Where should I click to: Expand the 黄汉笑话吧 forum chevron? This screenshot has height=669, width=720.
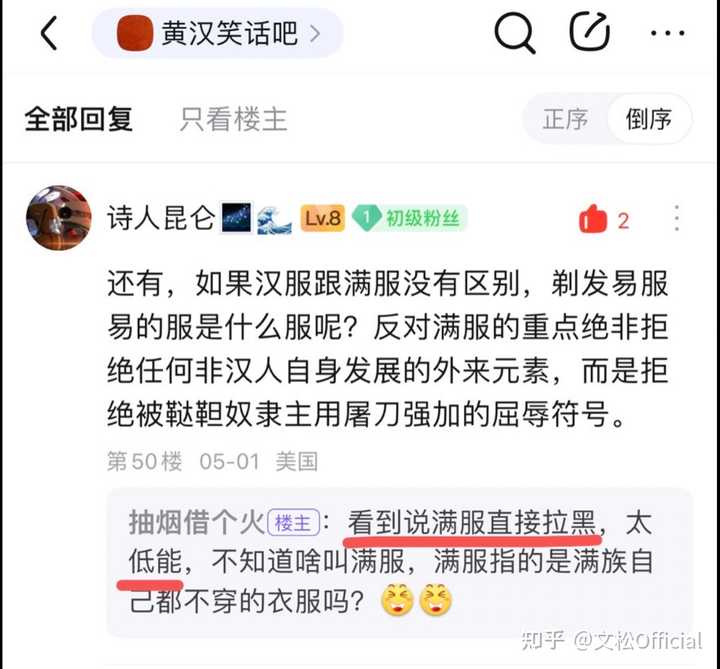[315, 33]
